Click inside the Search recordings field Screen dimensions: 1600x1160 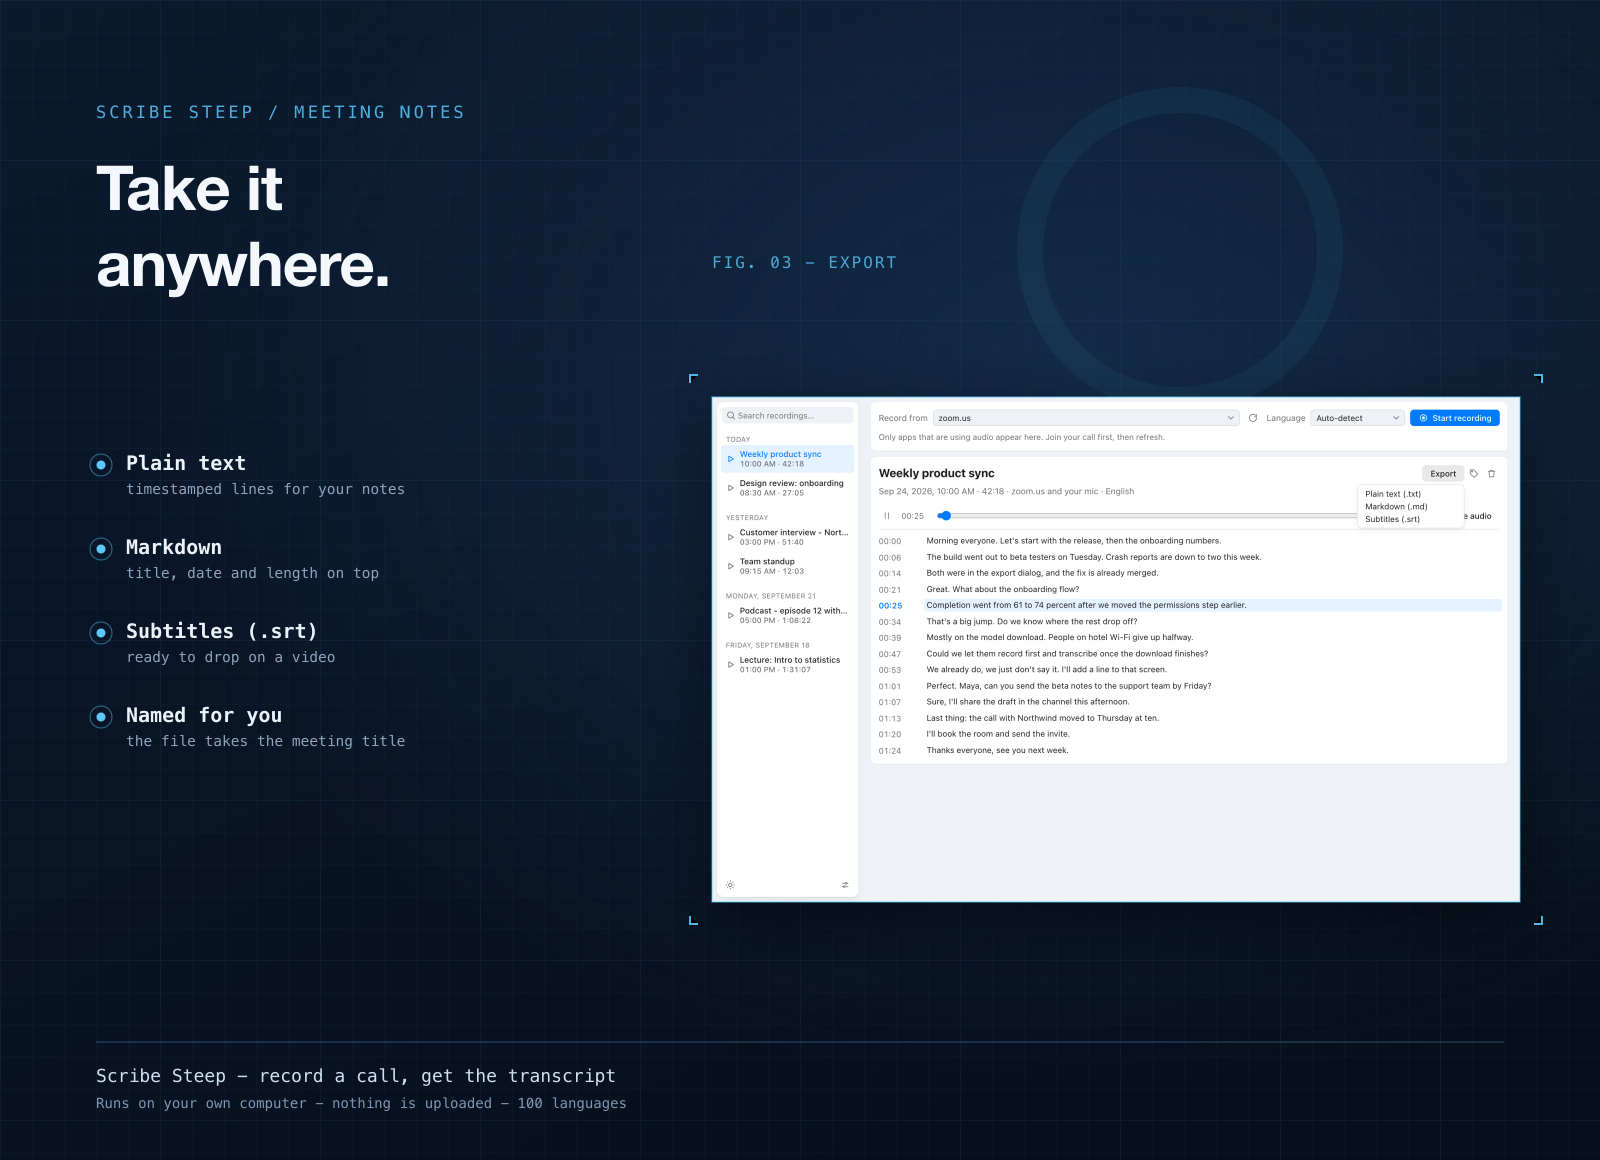(x=788, y=416)
